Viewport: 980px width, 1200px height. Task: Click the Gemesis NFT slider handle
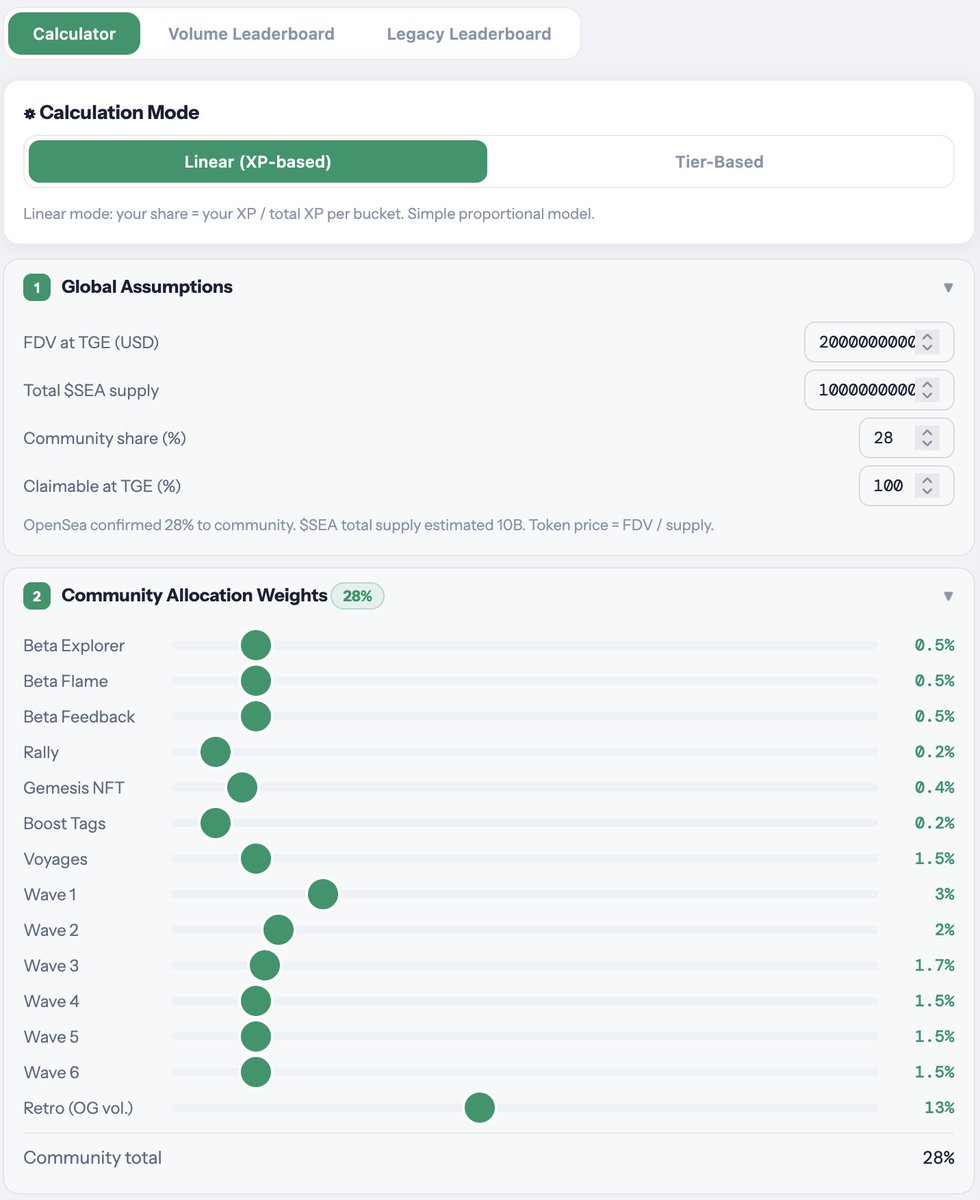tap(242, 788)
